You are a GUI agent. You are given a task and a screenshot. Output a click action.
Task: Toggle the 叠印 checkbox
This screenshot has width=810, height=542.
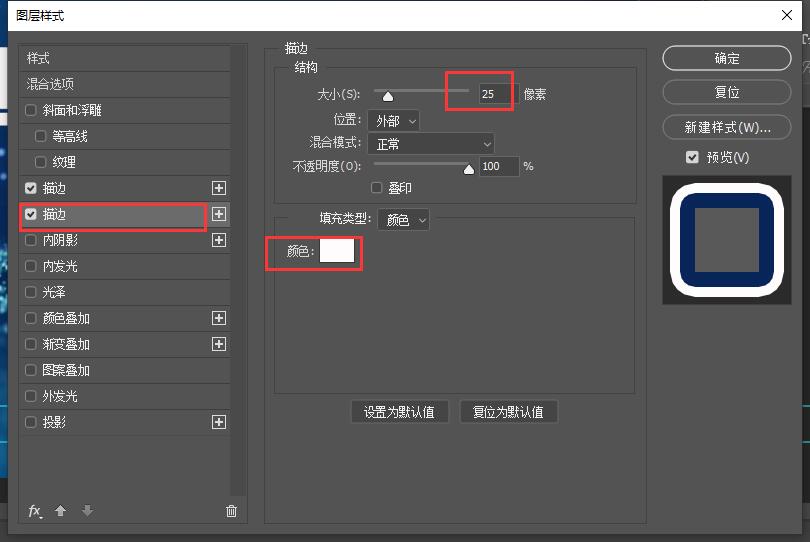click(377, 188)
